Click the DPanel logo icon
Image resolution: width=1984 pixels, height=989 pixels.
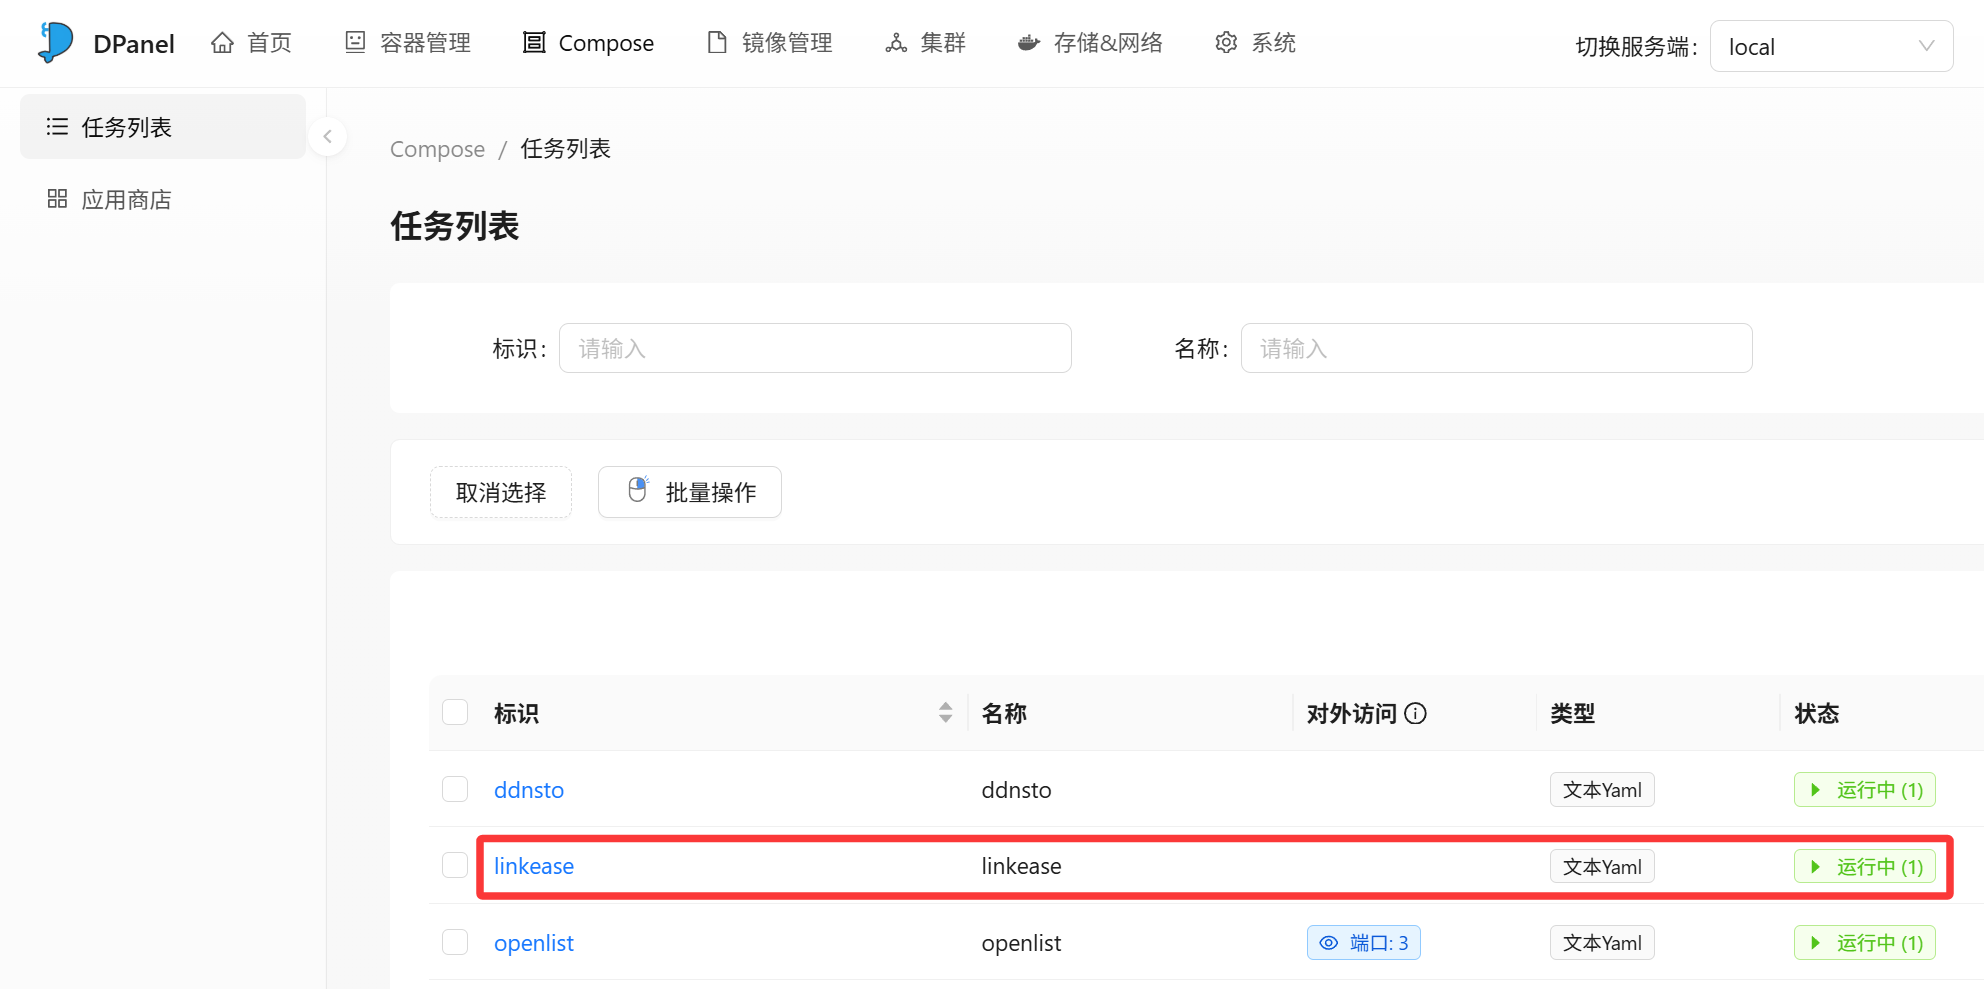coord(56,43)
